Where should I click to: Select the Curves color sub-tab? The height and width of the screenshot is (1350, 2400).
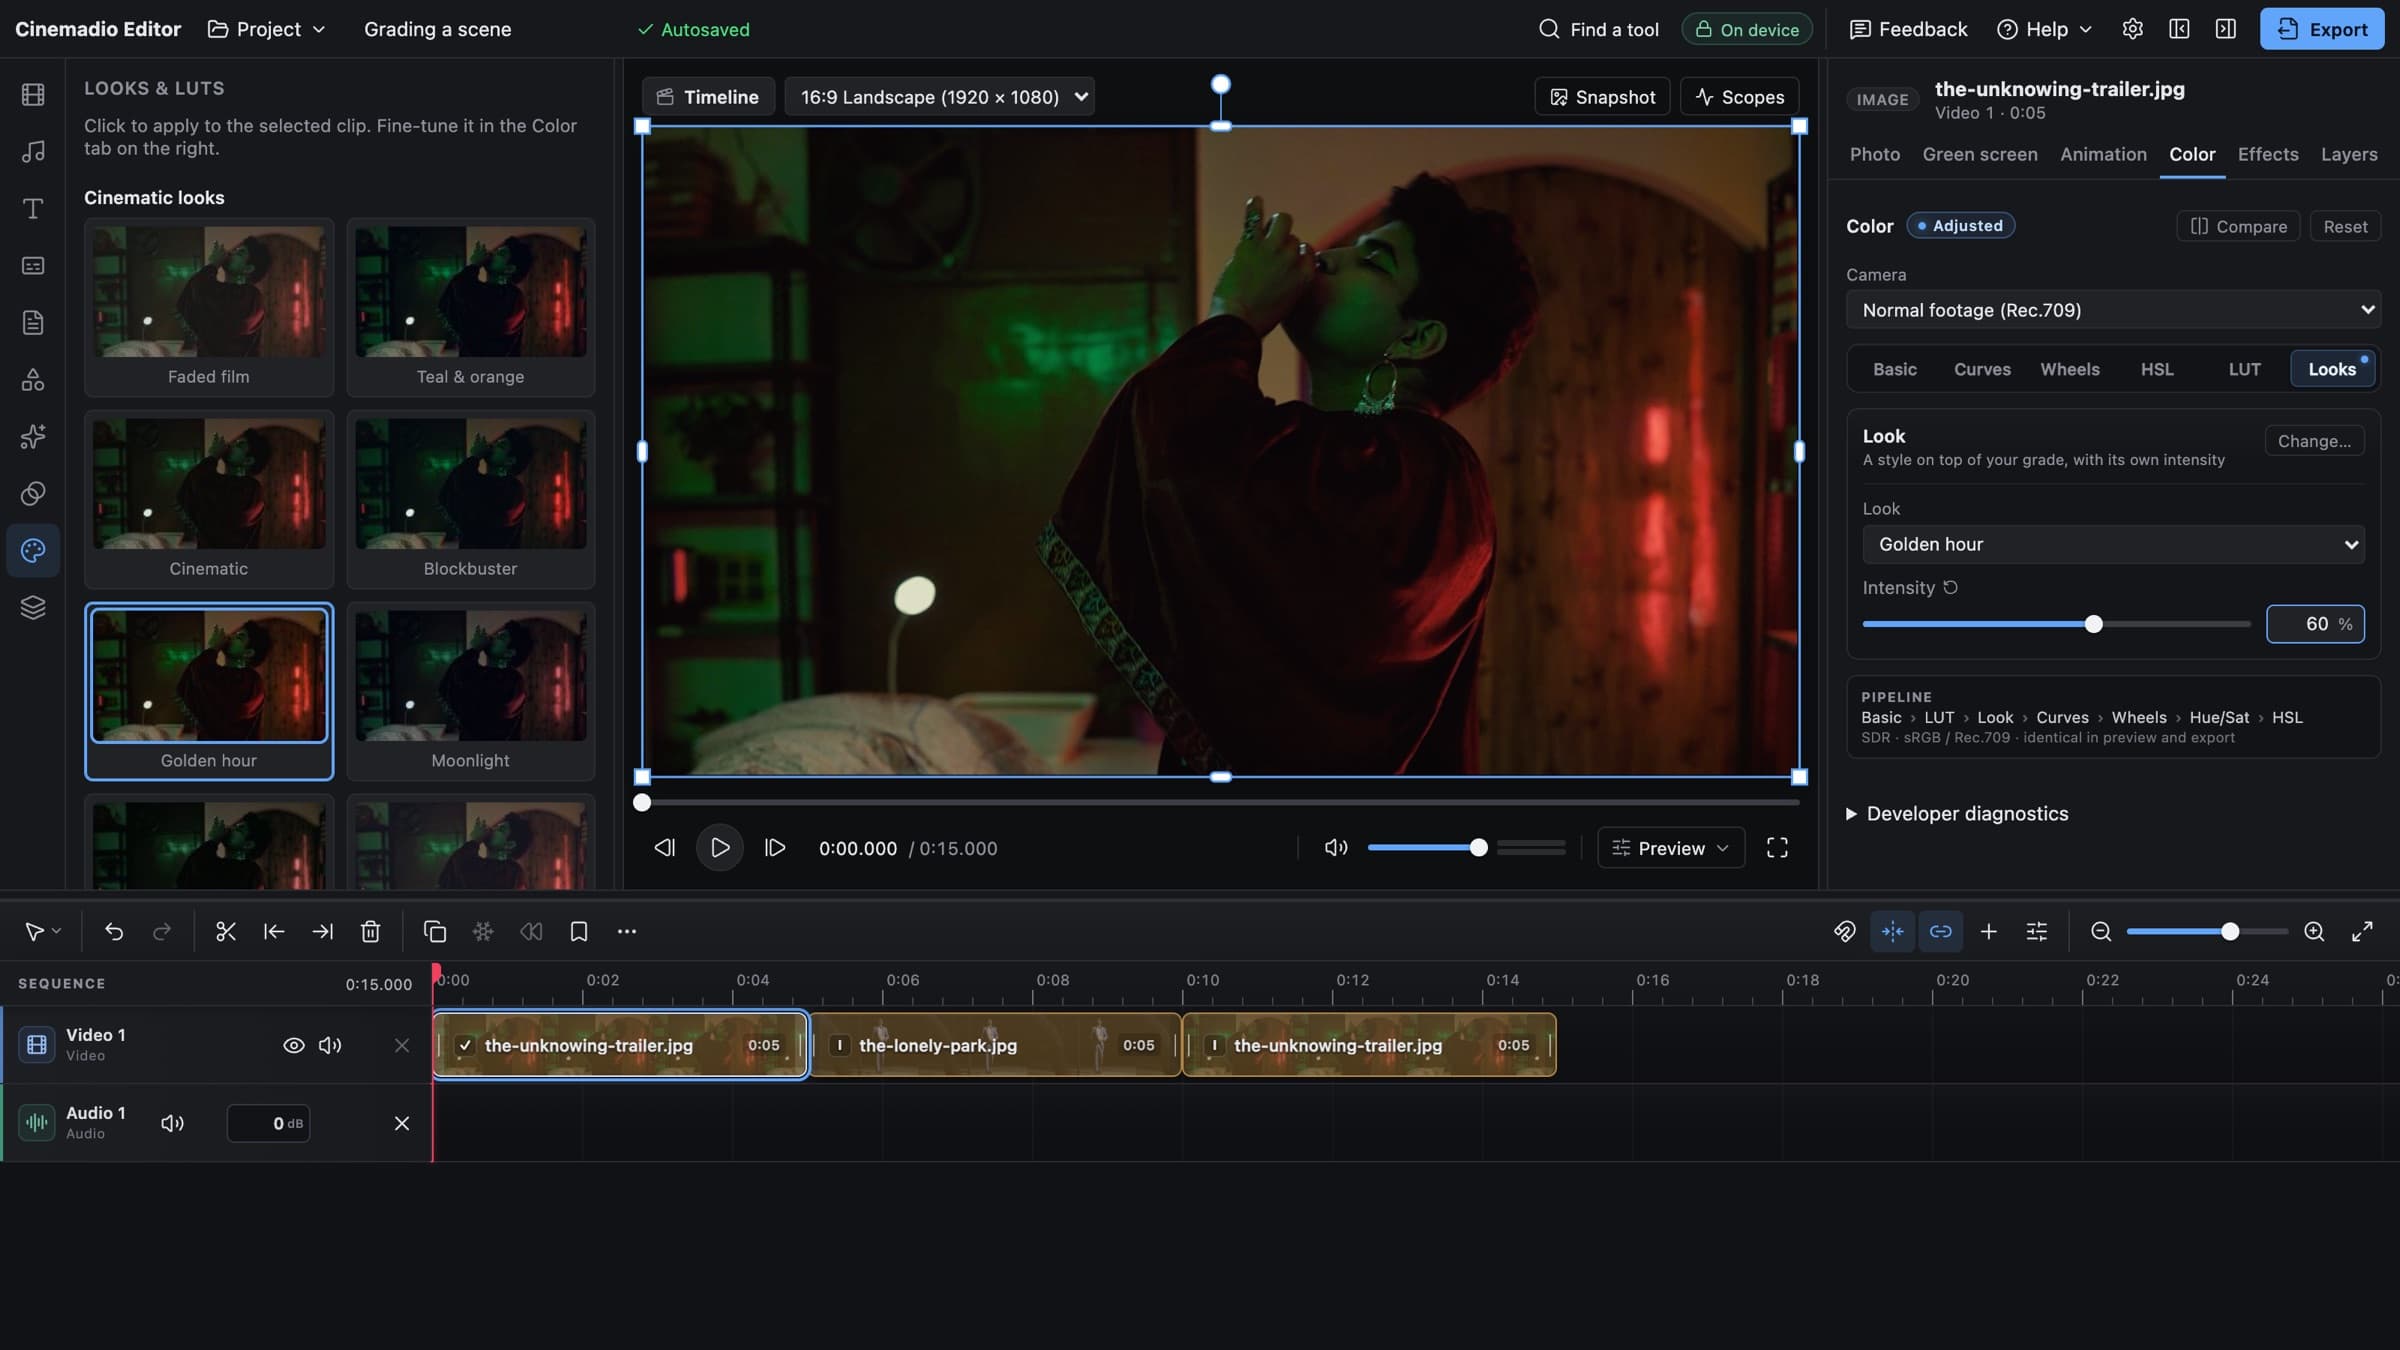pyautogui.click(x=1982, y=369)
